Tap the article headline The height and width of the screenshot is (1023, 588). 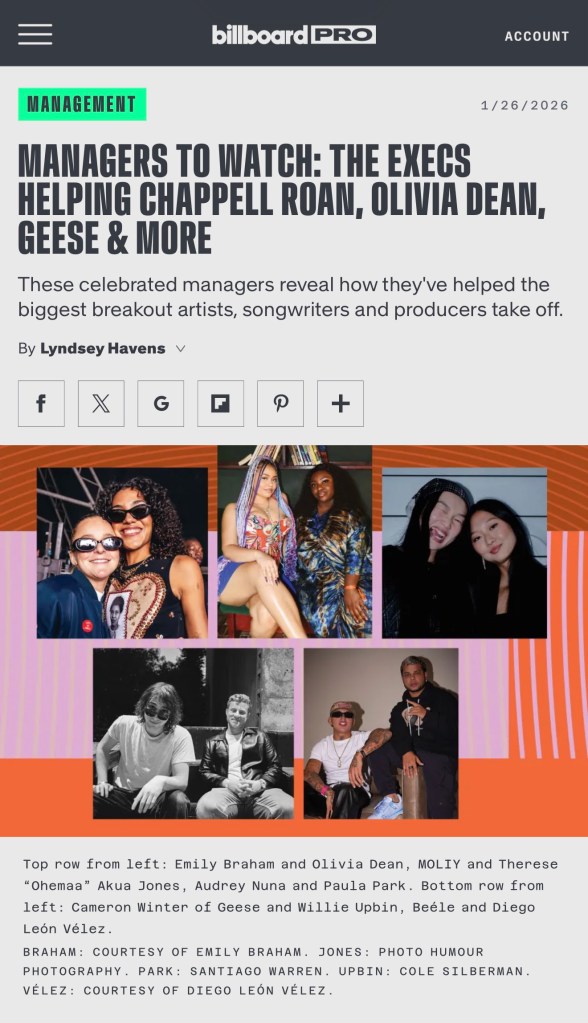tap(282, 199)
